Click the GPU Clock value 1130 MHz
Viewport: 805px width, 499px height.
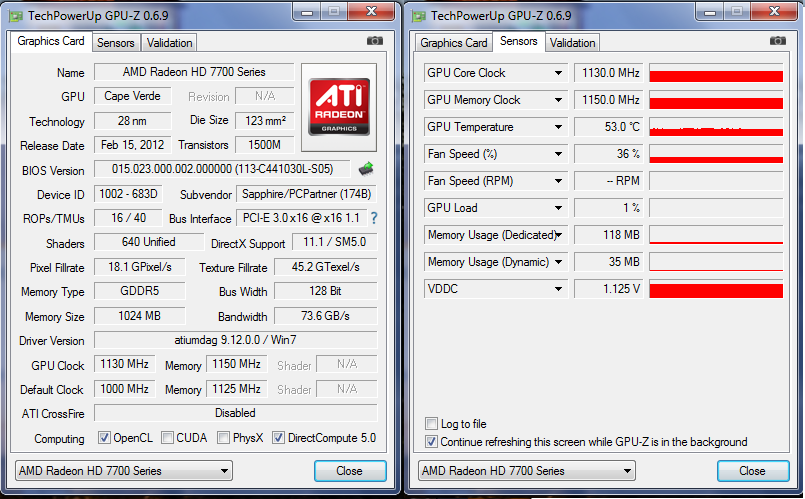[124, 364]
